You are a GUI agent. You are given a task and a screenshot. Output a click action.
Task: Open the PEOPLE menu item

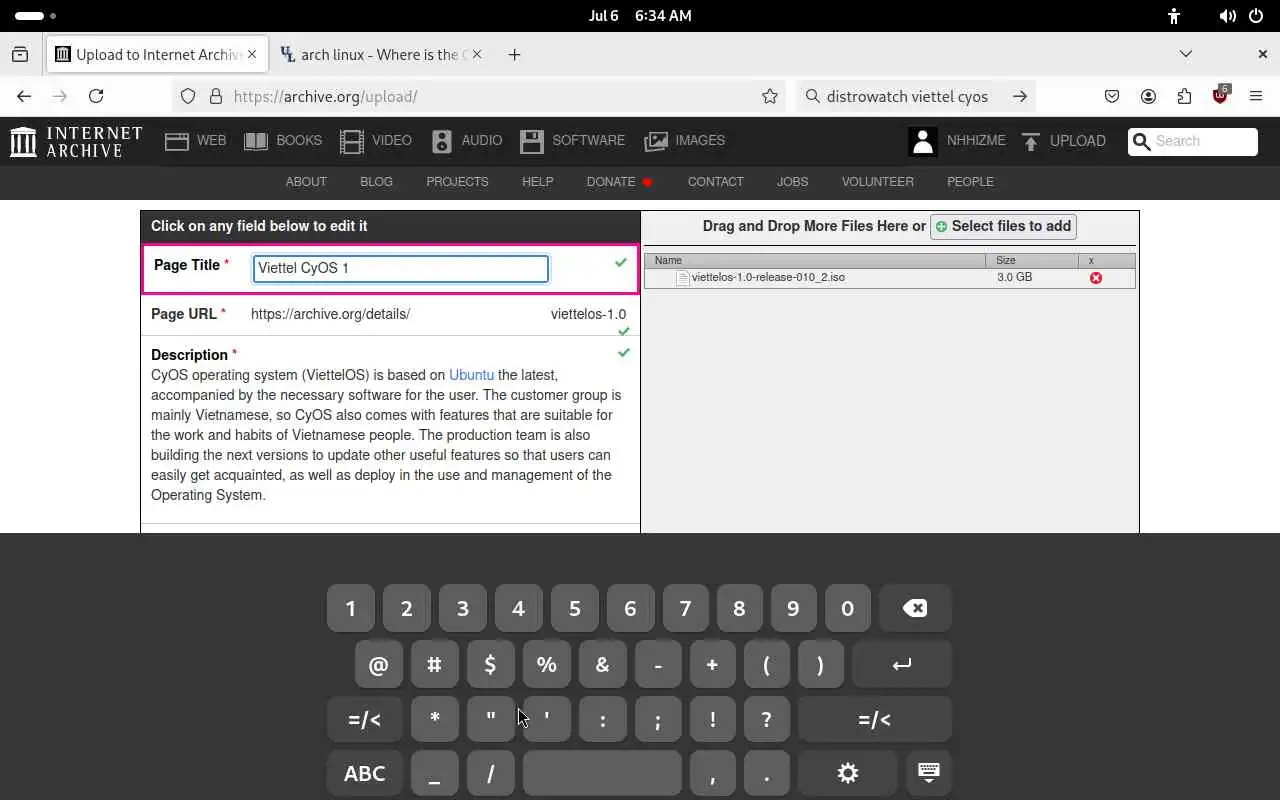click(x=970, y=182)
